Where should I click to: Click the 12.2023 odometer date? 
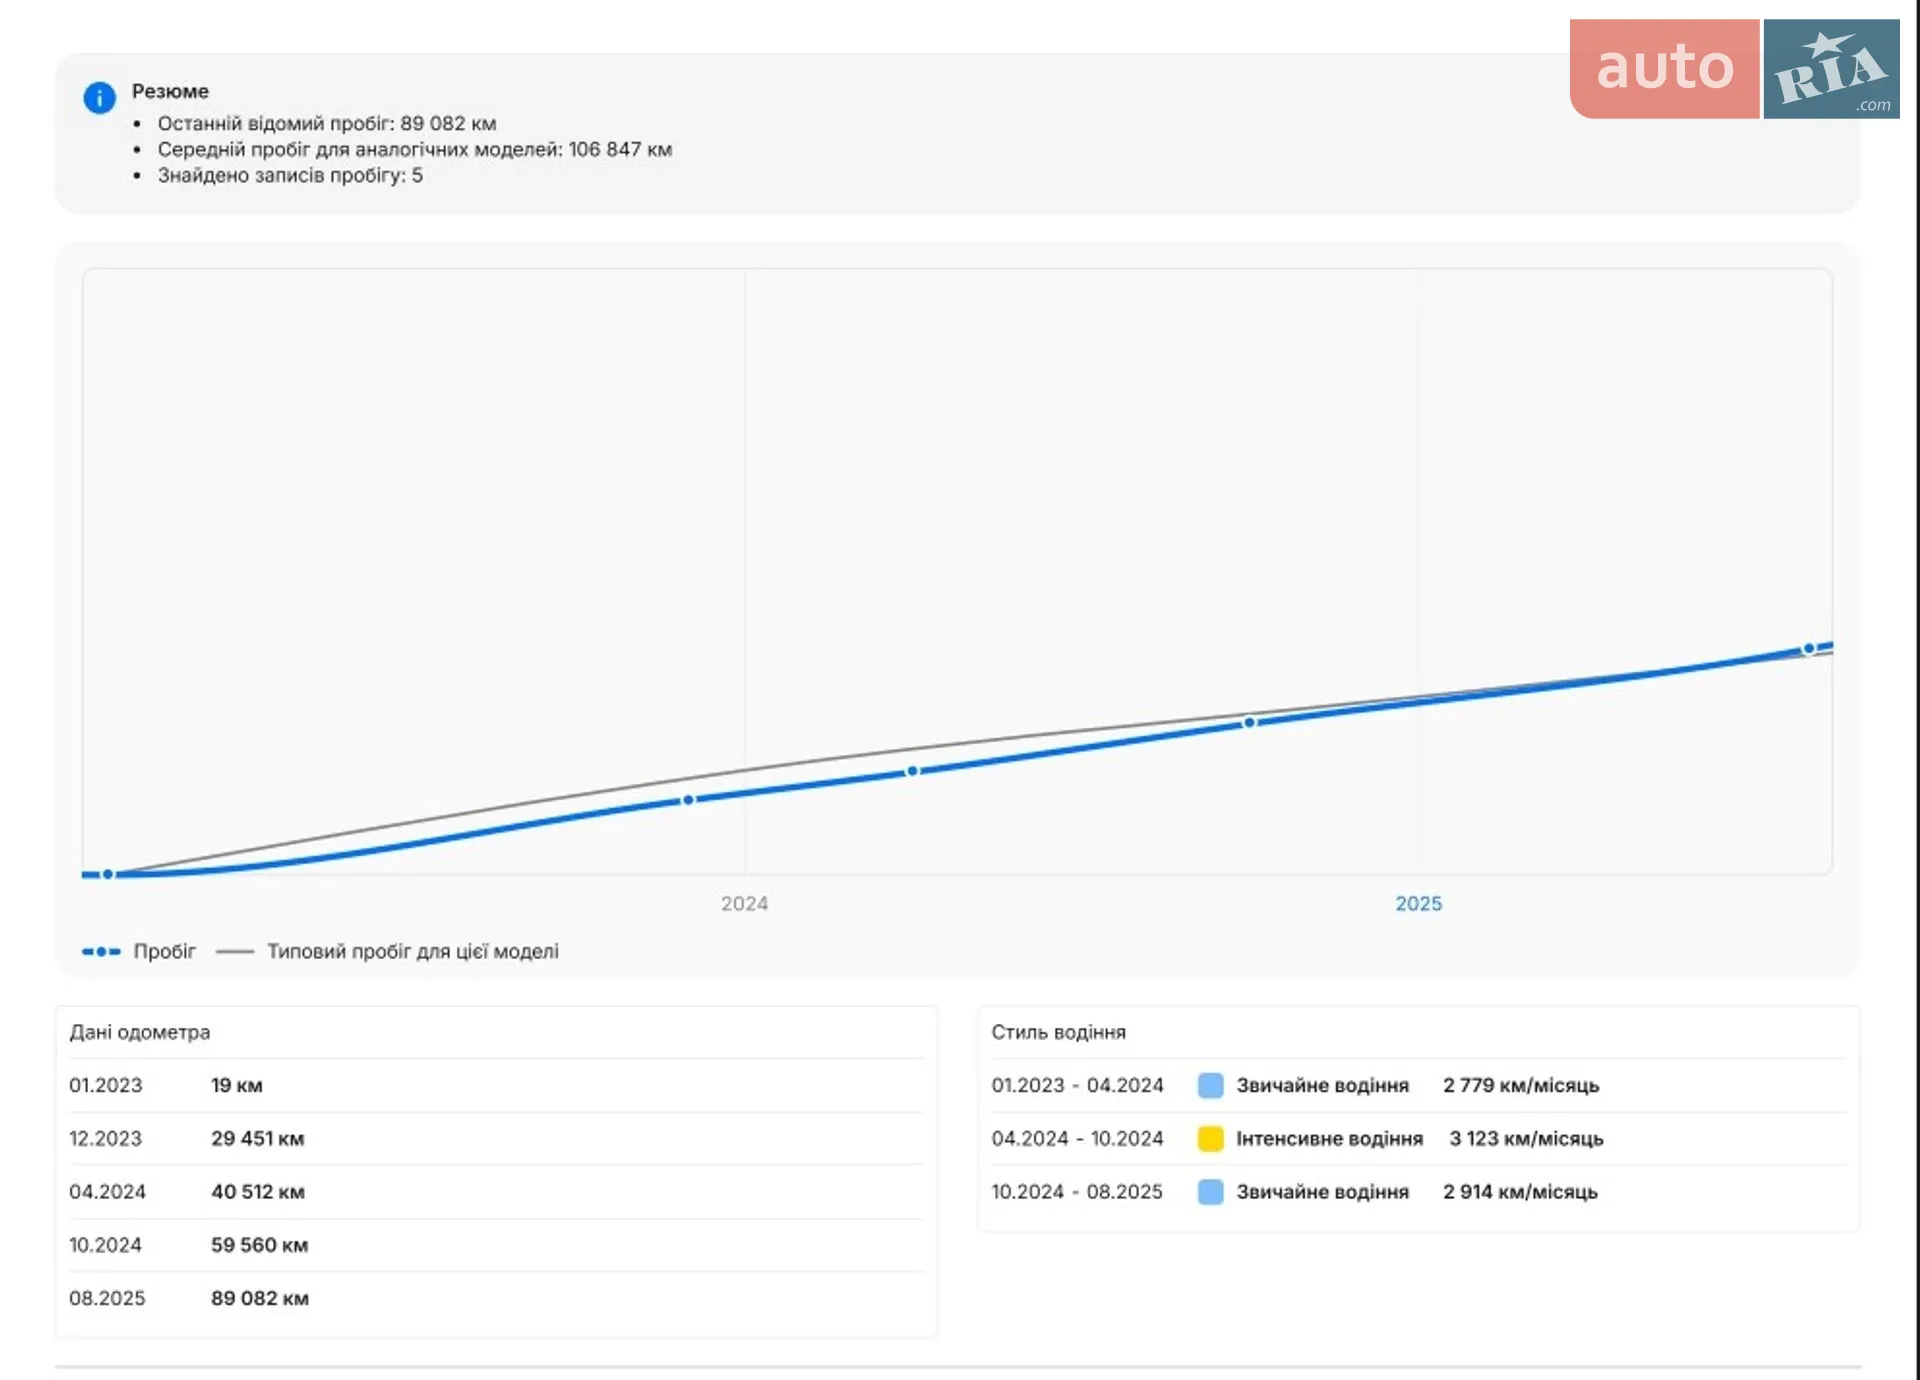tap(106, 1138)
